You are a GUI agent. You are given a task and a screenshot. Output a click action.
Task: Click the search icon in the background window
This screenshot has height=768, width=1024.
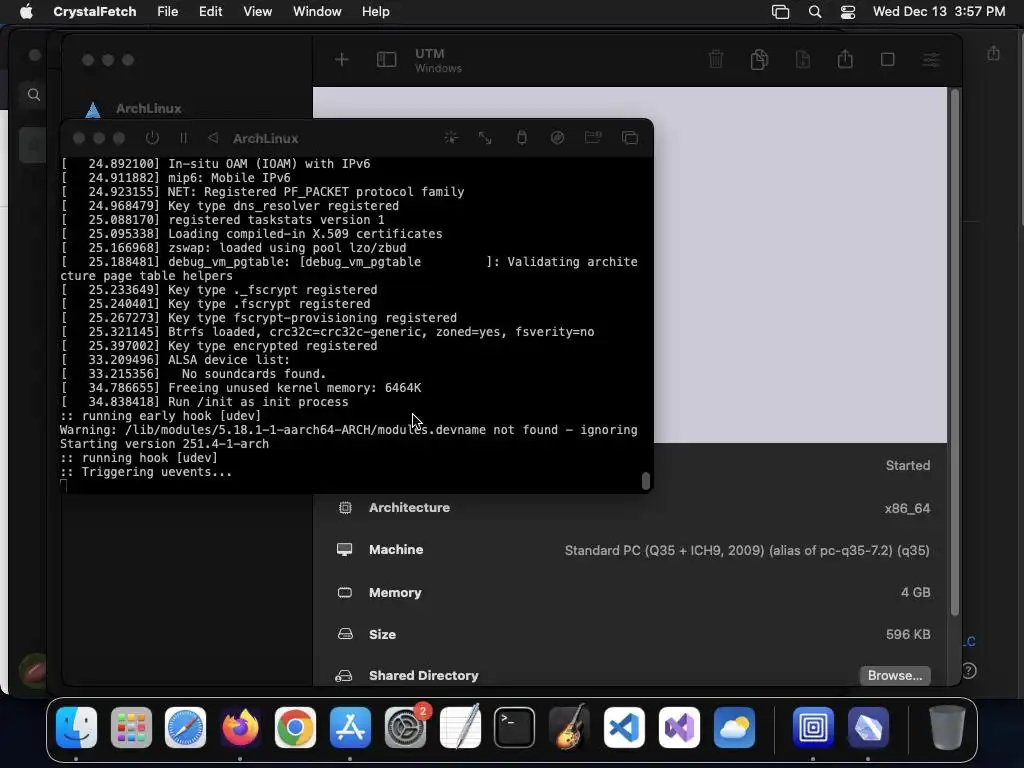(34, 95)
